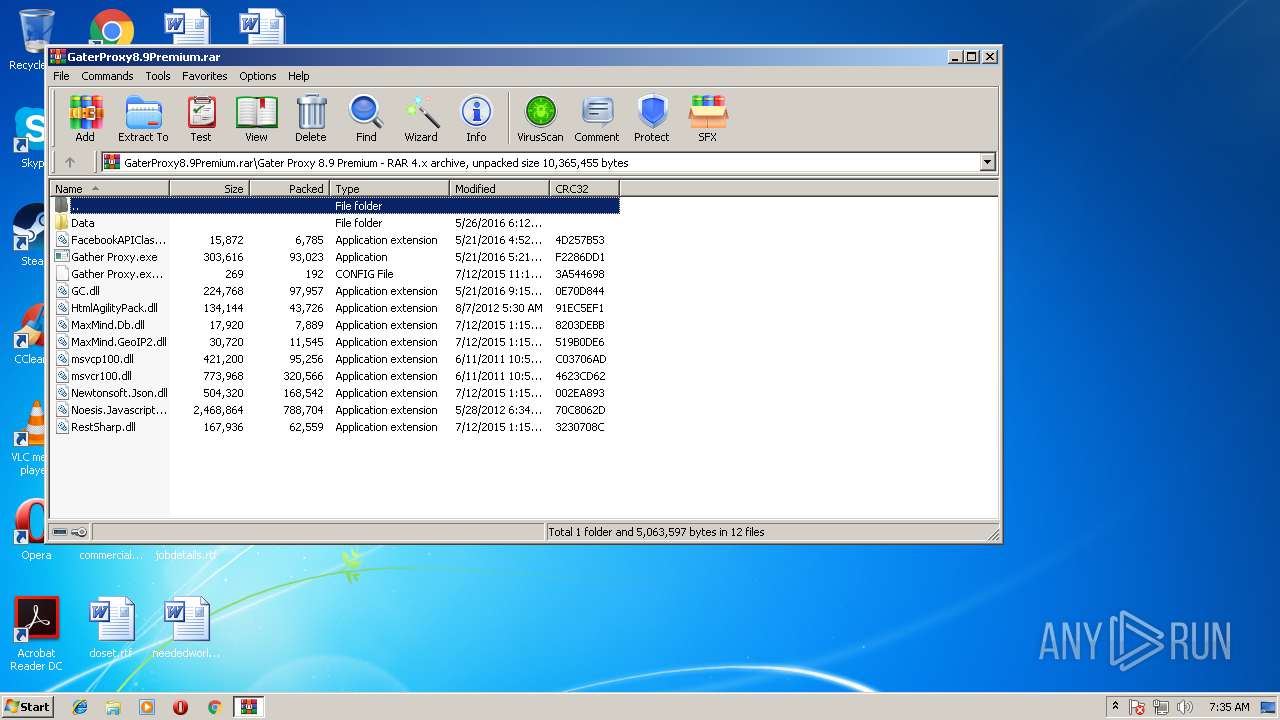Open doset.rtf desktop document
Image resolution: width=1280 pixels, height=720 pixels.
pos(111,627)
